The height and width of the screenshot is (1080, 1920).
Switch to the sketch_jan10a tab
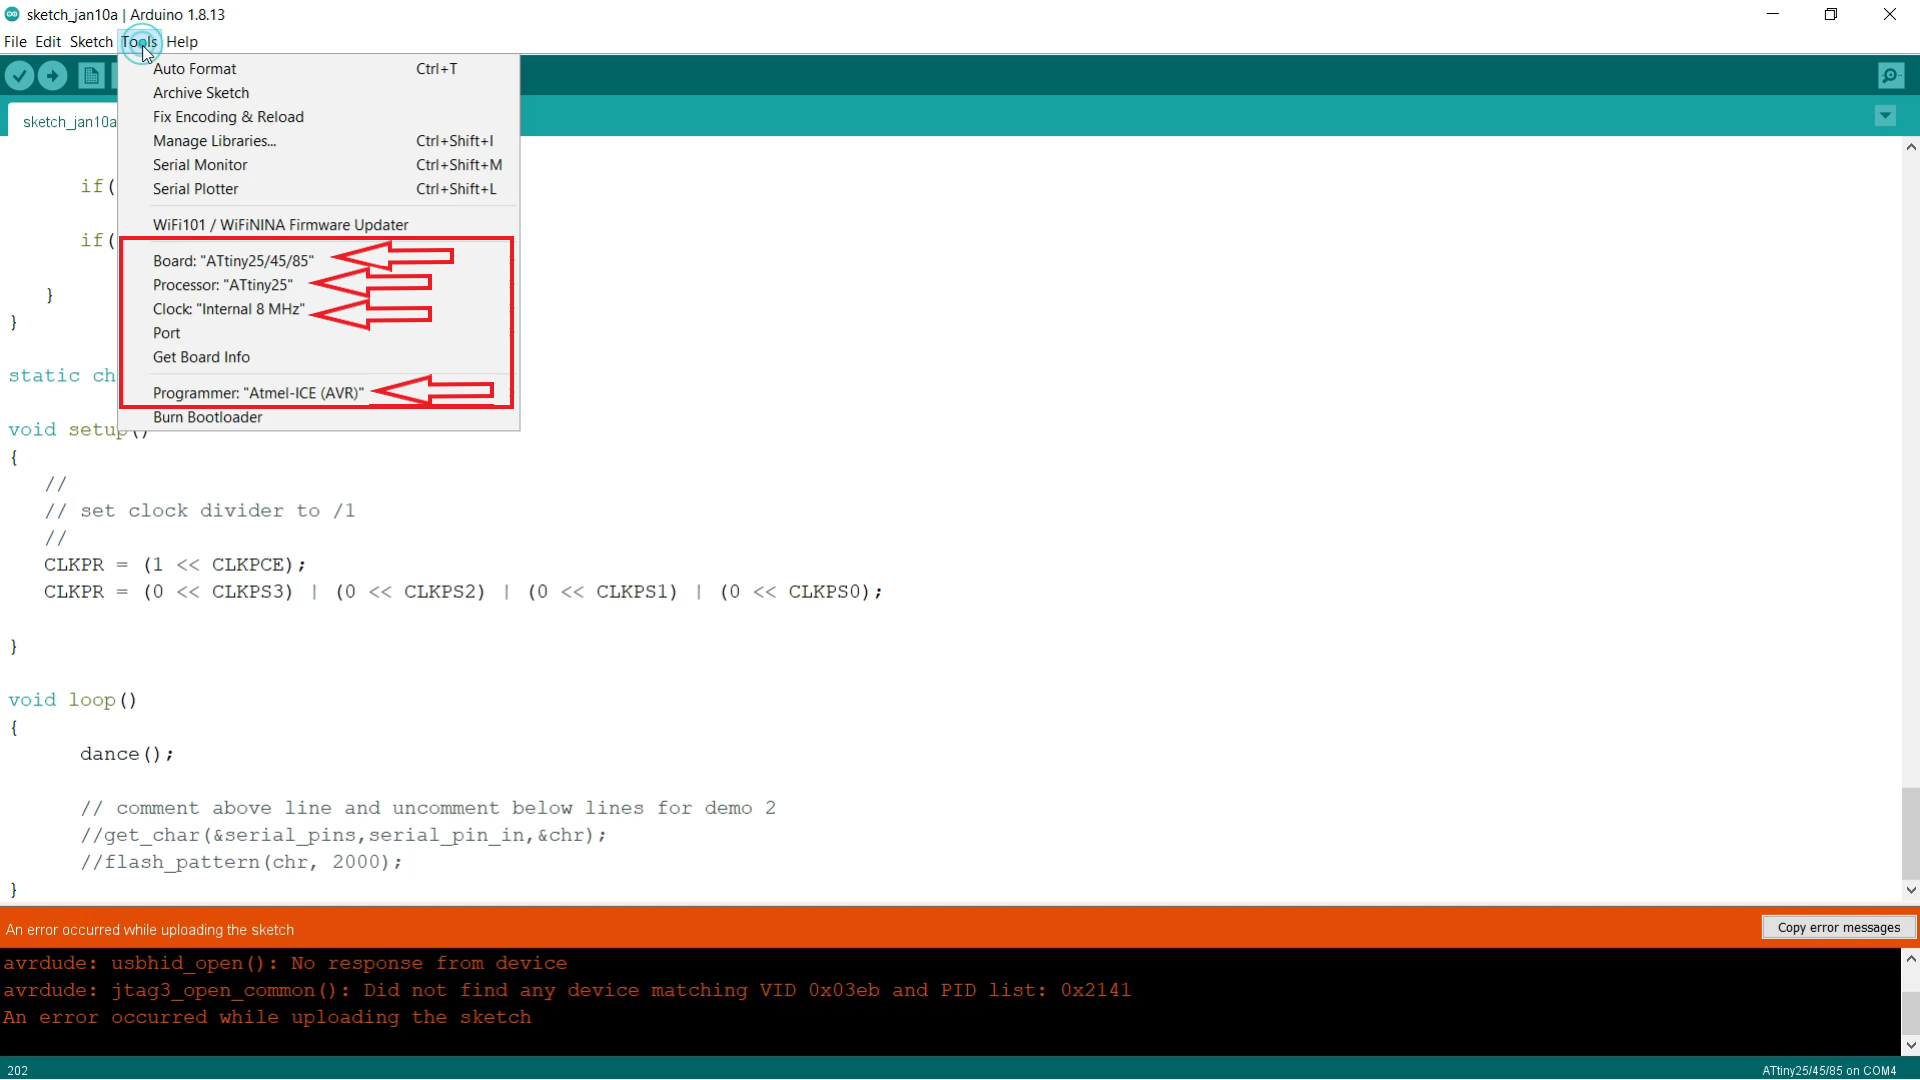point(68,122)
